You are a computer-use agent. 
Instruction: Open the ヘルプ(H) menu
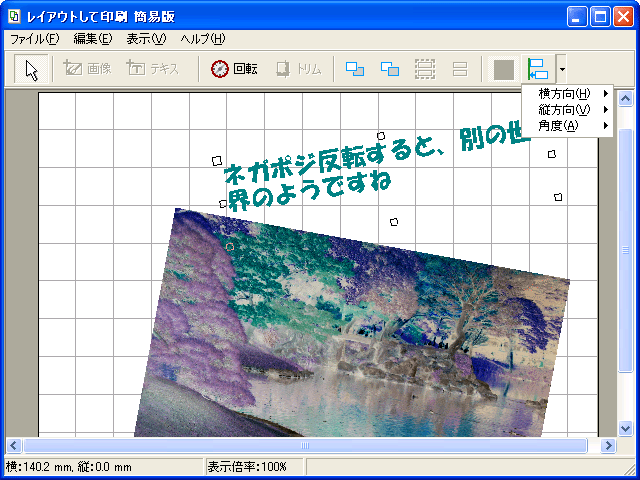[x=203, y=39]
